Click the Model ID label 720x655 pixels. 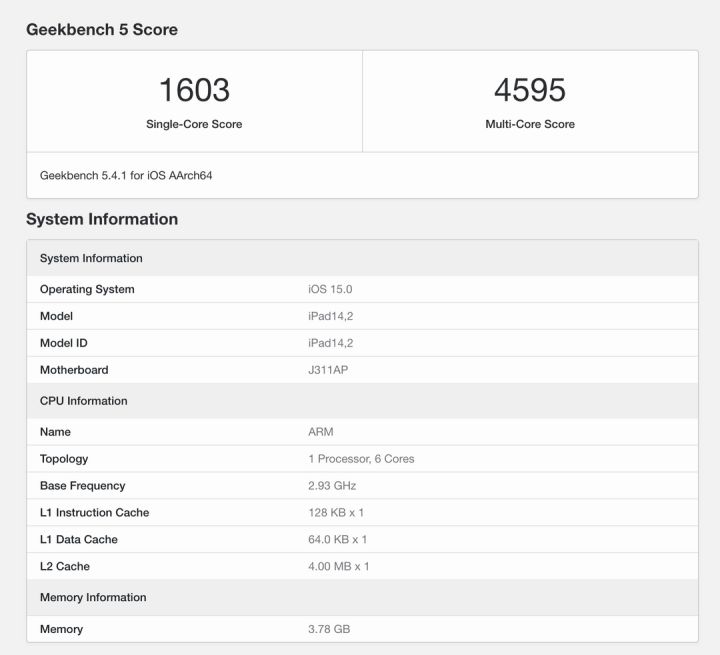(63, 343)
